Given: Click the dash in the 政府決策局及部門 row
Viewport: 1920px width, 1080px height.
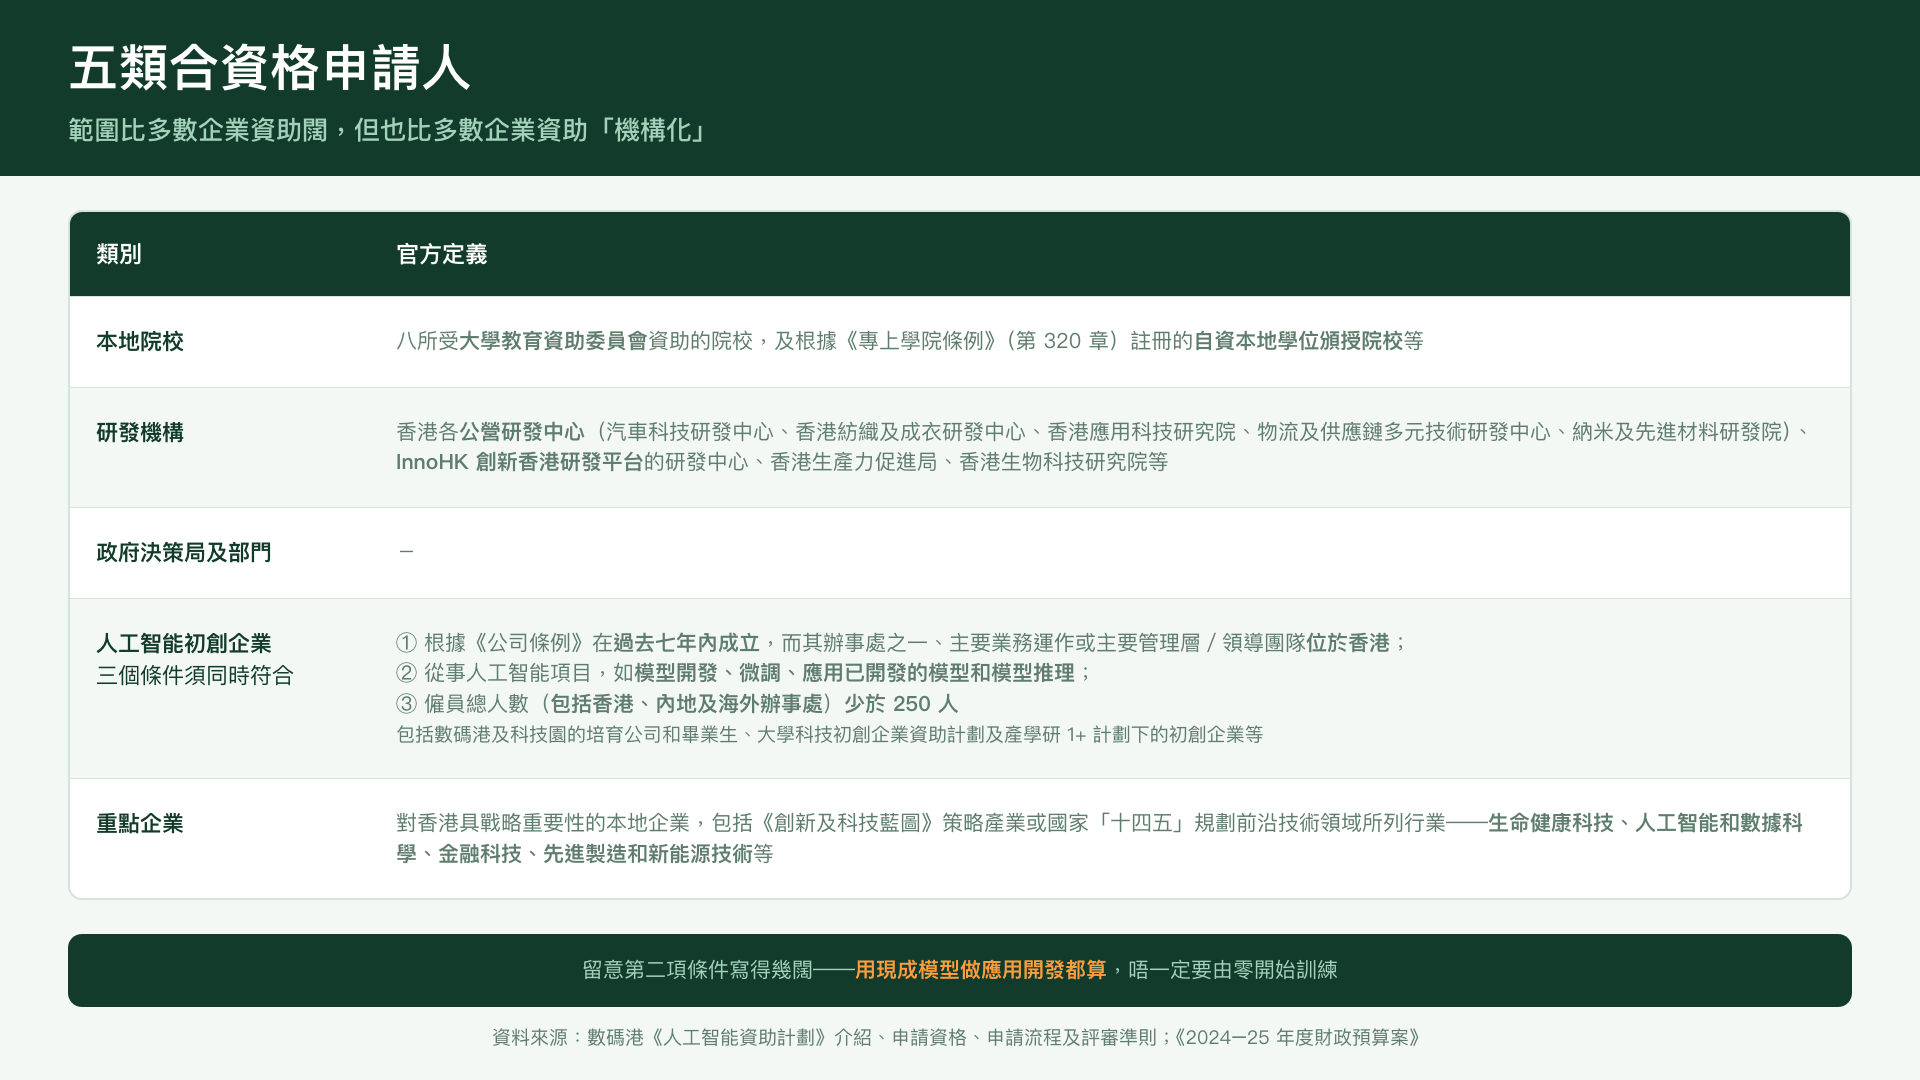Looking at the screenshot, I should [406, 552].
